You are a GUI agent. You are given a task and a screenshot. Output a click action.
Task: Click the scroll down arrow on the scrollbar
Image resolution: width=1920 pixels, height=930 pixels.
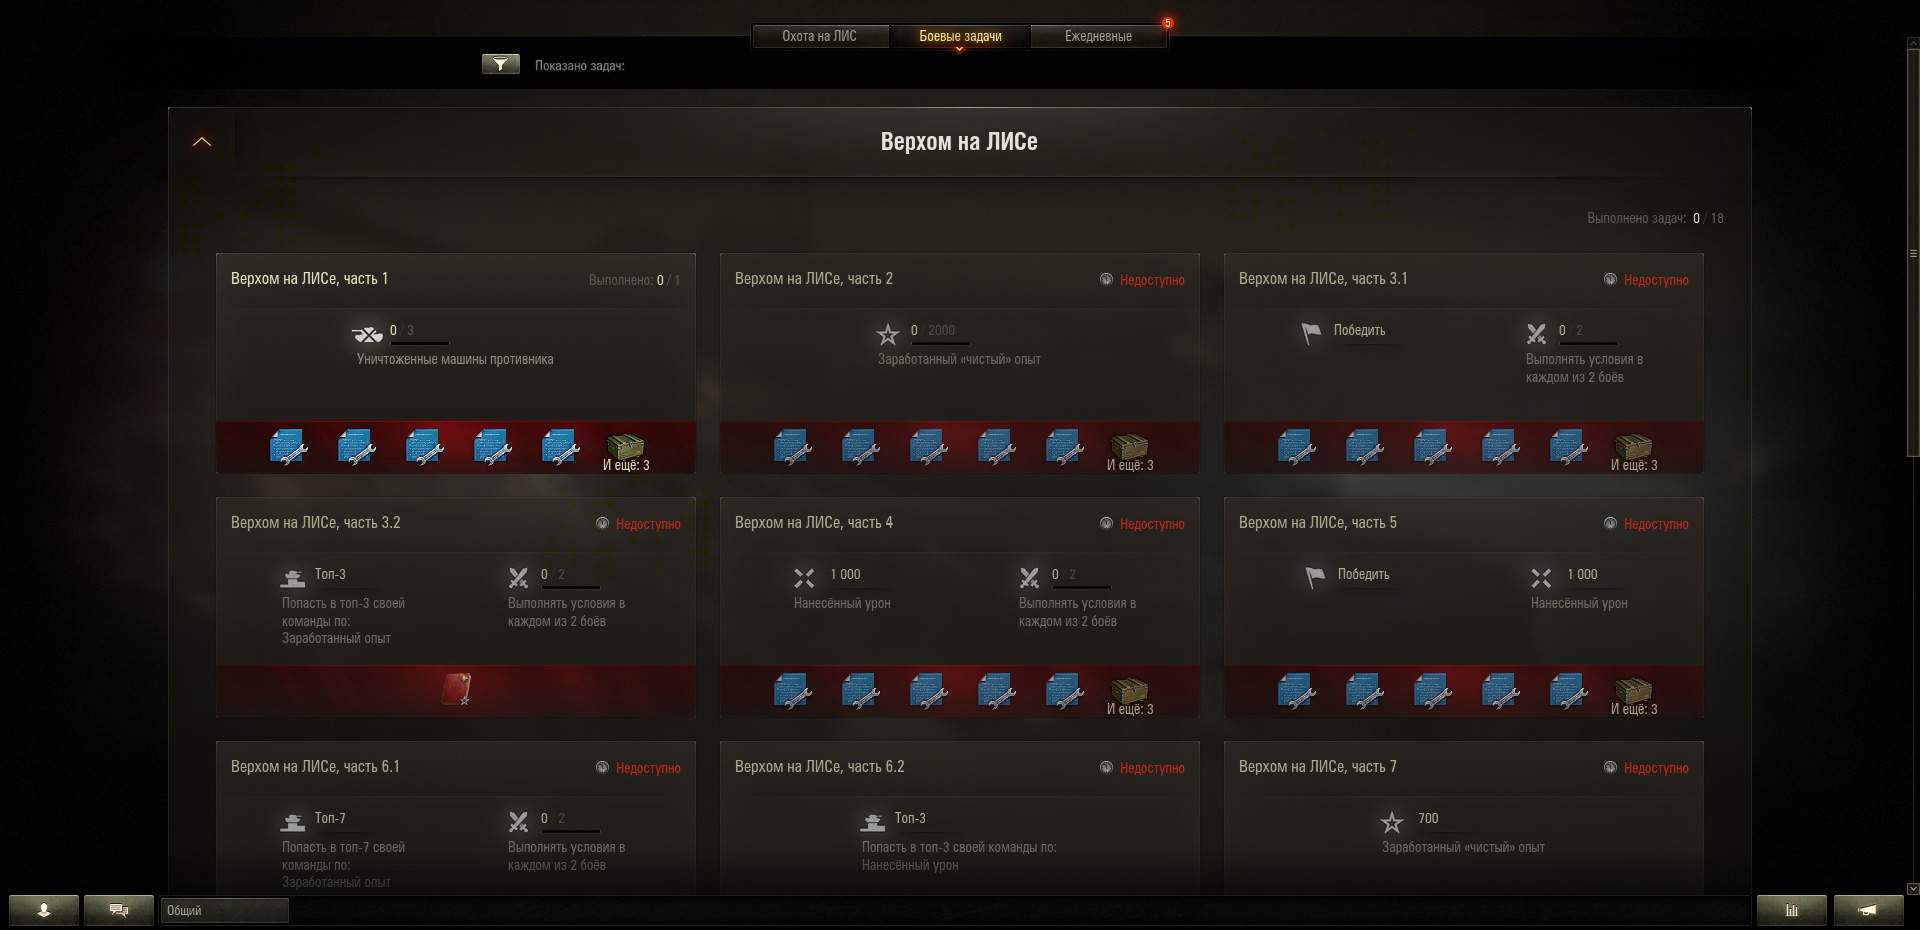[1913, 888]
